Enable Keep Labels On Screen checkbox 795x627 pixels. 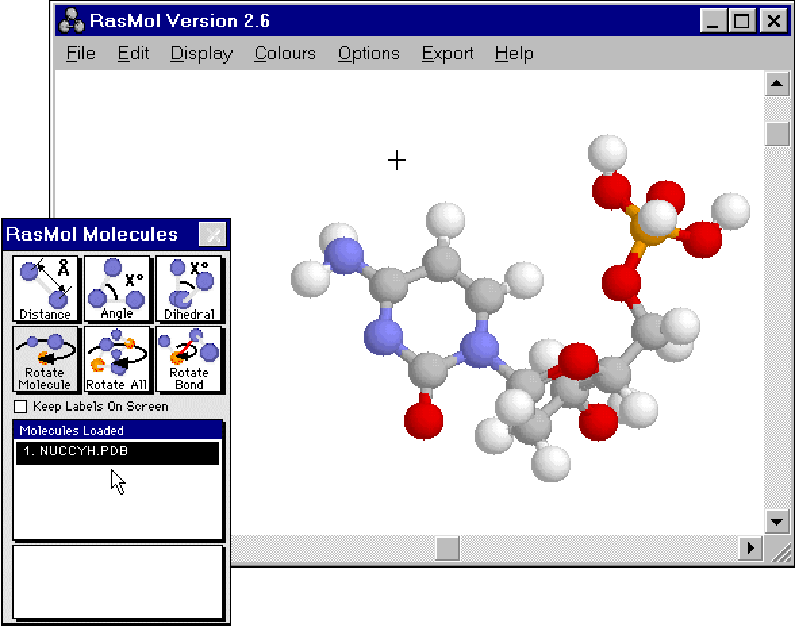click(x=21, y=407)
